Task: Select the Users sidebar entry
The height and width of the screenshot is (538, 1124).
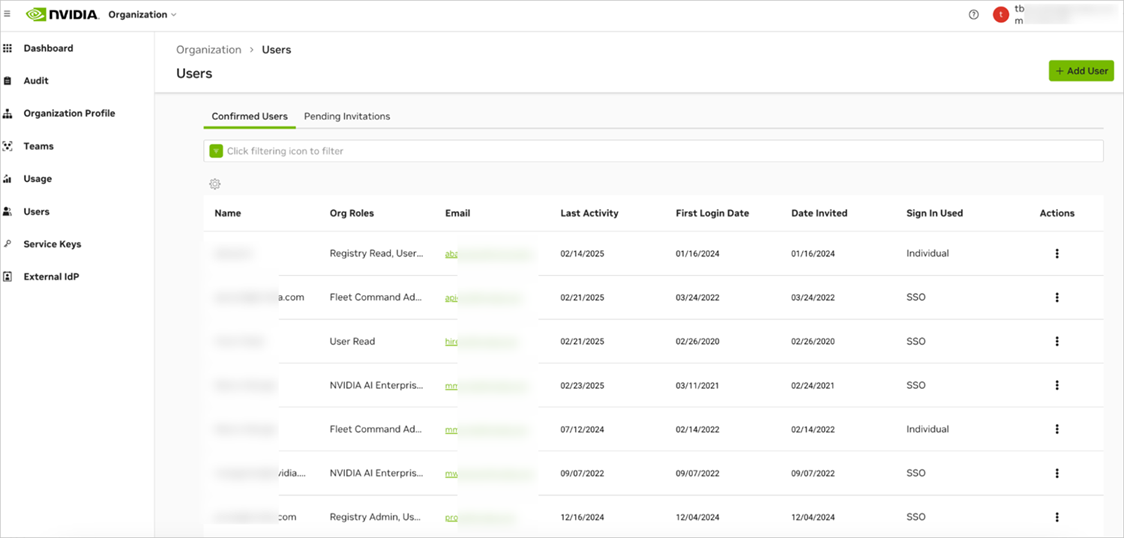Action: tap(36, 211)
